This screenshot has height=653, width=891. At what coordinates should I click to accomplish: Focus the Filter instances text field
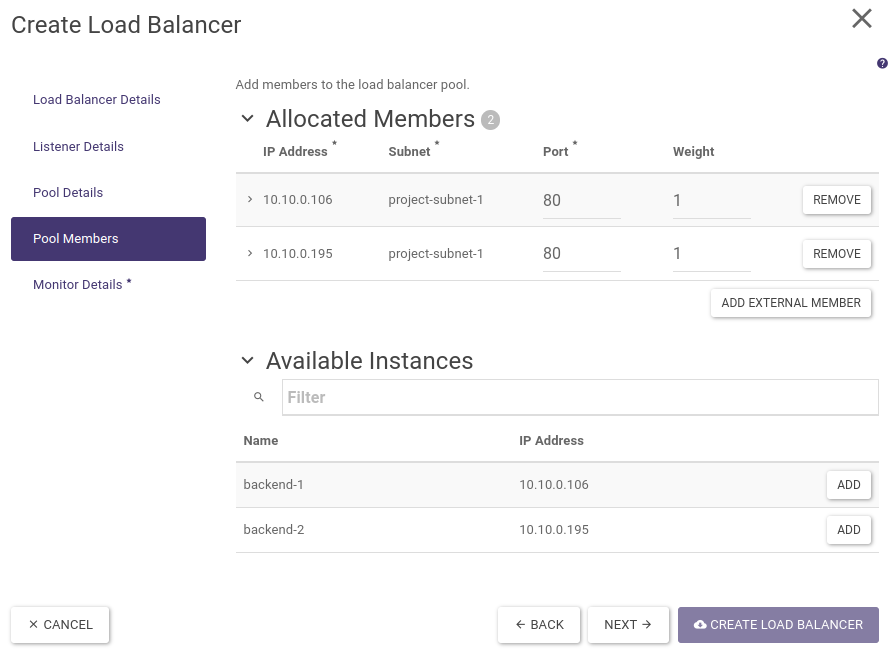pos(579,397)
